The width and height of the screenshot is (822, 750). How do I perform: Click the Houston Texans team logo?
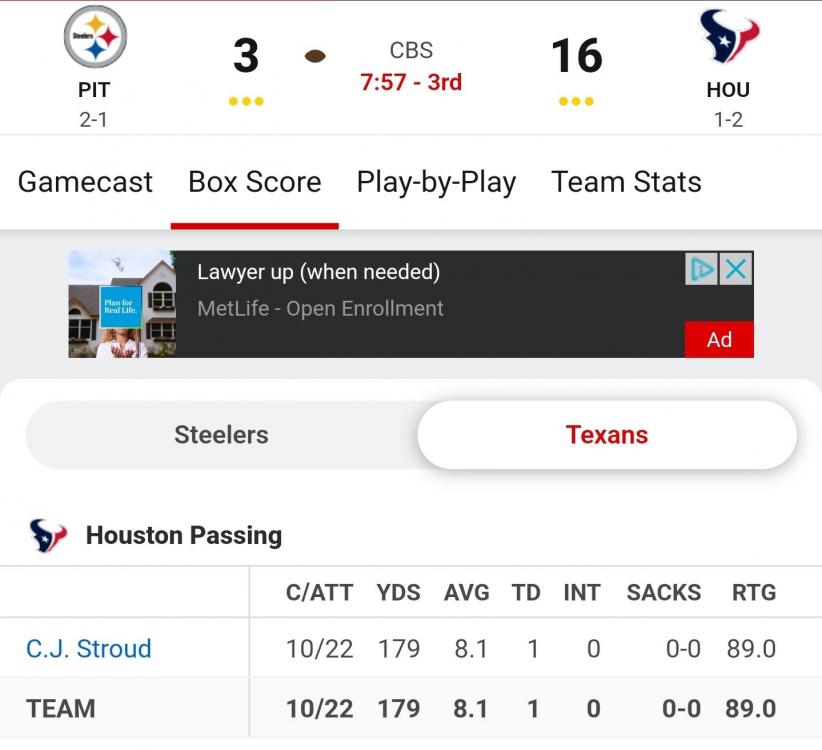click(728, 37)
